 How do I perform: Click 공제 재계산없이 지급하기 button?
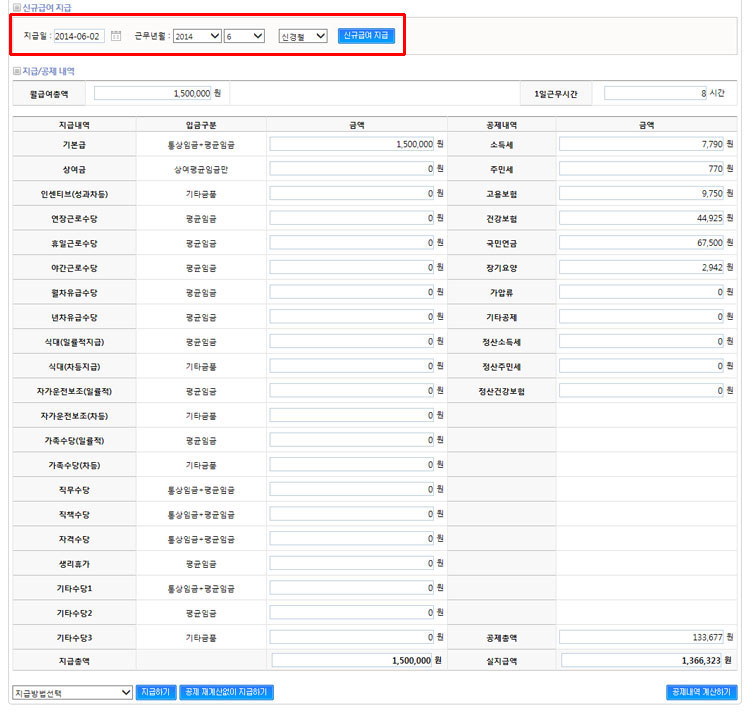[226, 692]
